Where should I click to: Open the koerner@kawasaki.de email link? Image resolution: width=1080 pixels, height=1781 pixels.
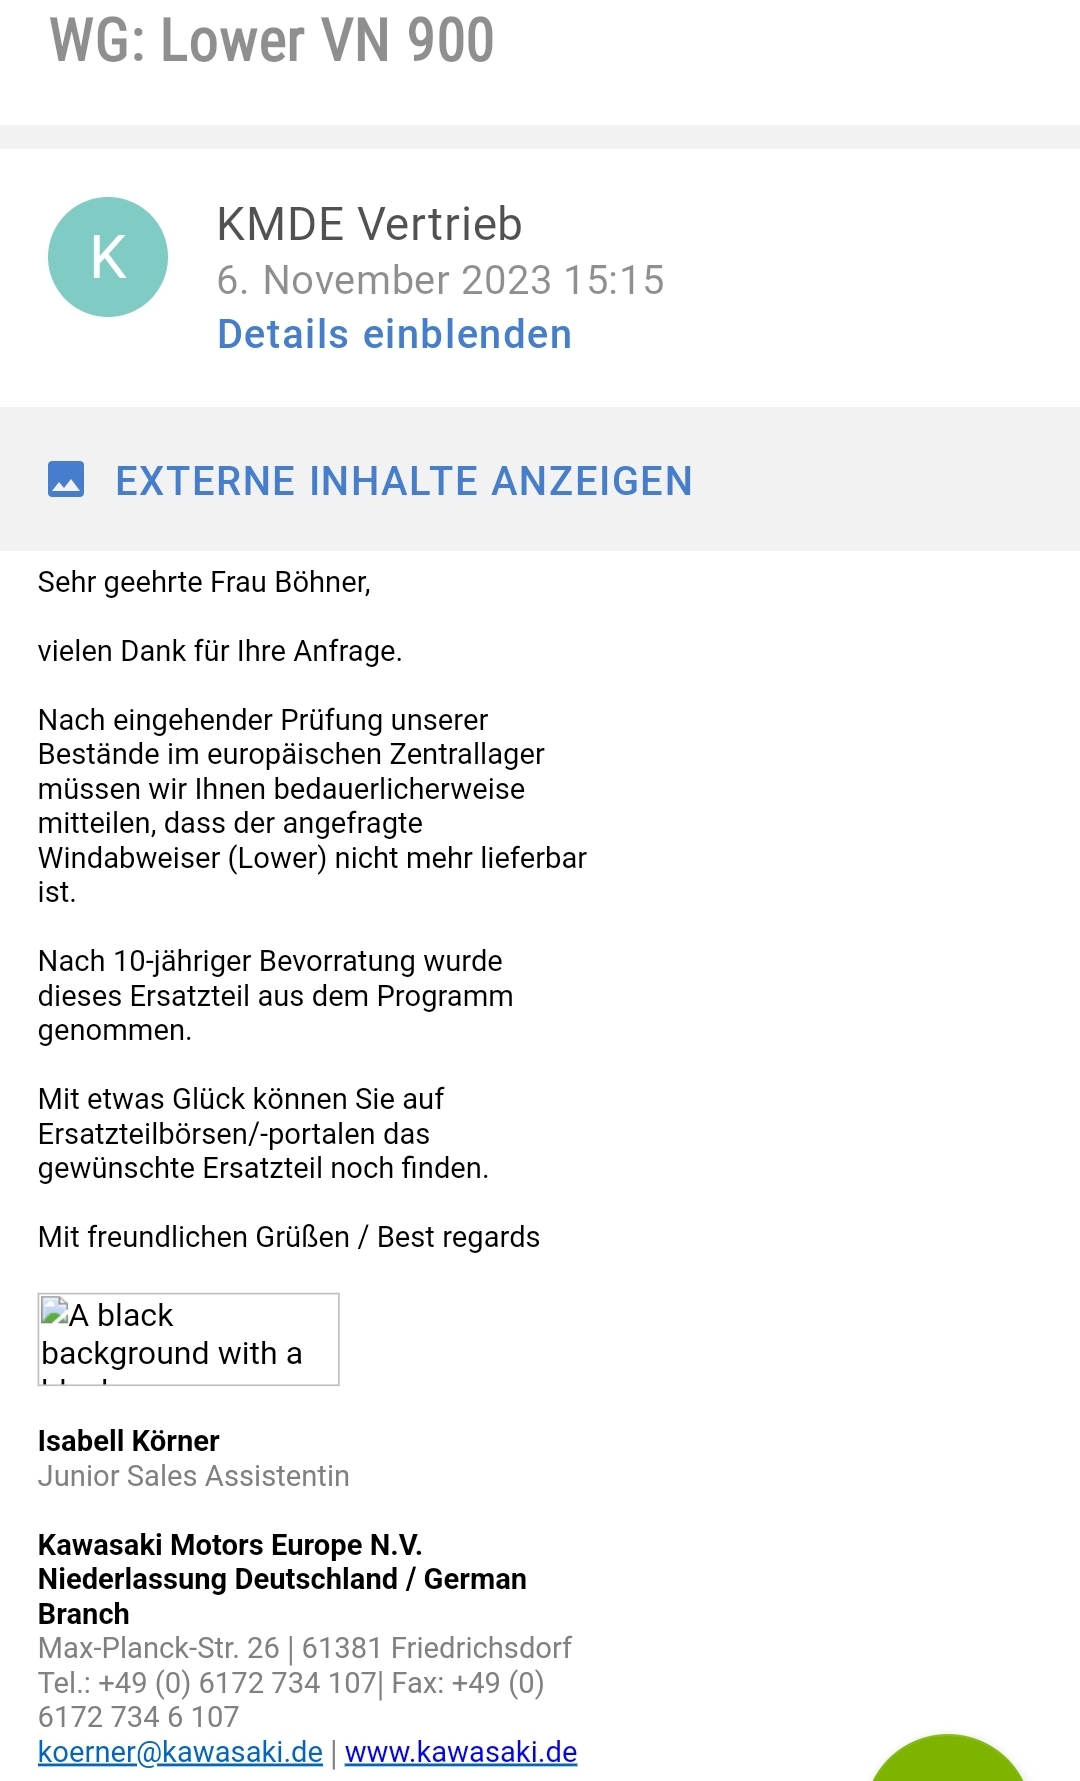coord(180,1752)
